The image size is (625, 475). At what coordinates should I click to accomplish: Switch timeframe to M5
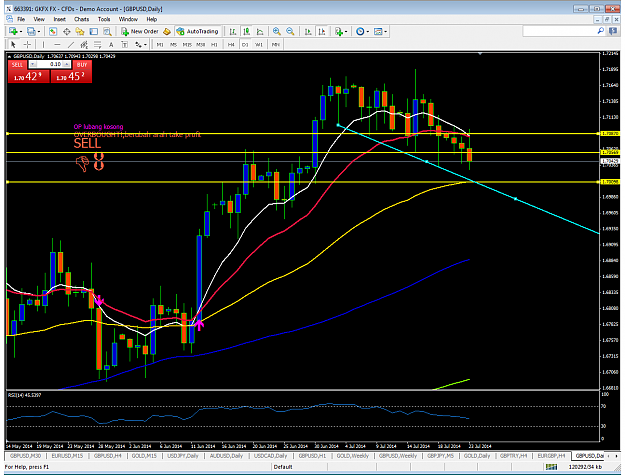point(173,45)
